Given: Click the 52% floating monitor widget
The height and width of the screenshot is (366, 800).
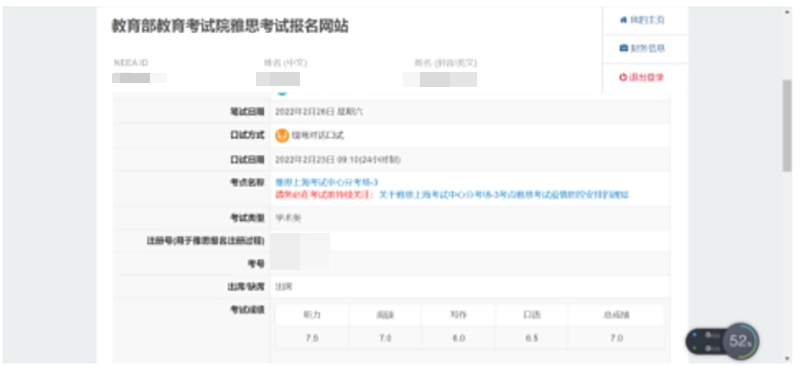Looking at the screenshot, I should [740, 341].
